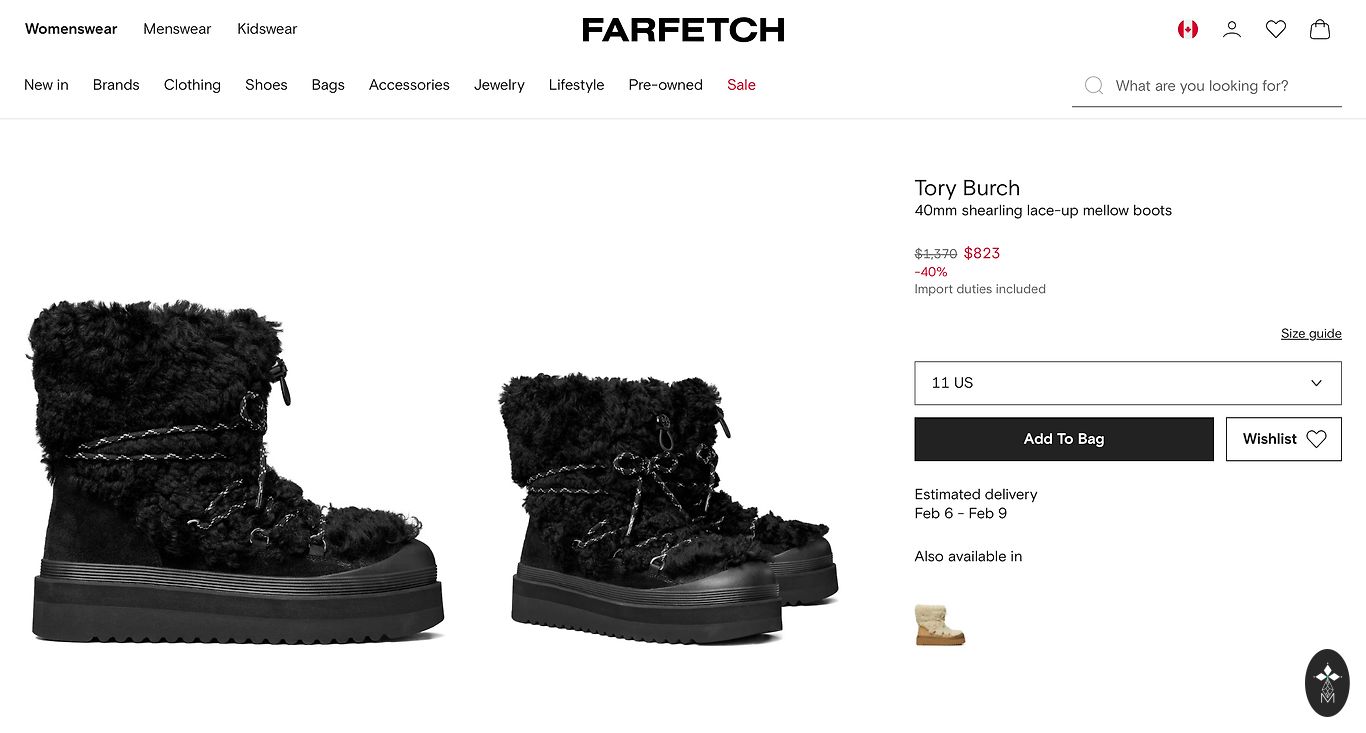Open the Sale menu item
The height and width of the screenshot is (733, 1366).
[741, 85]
